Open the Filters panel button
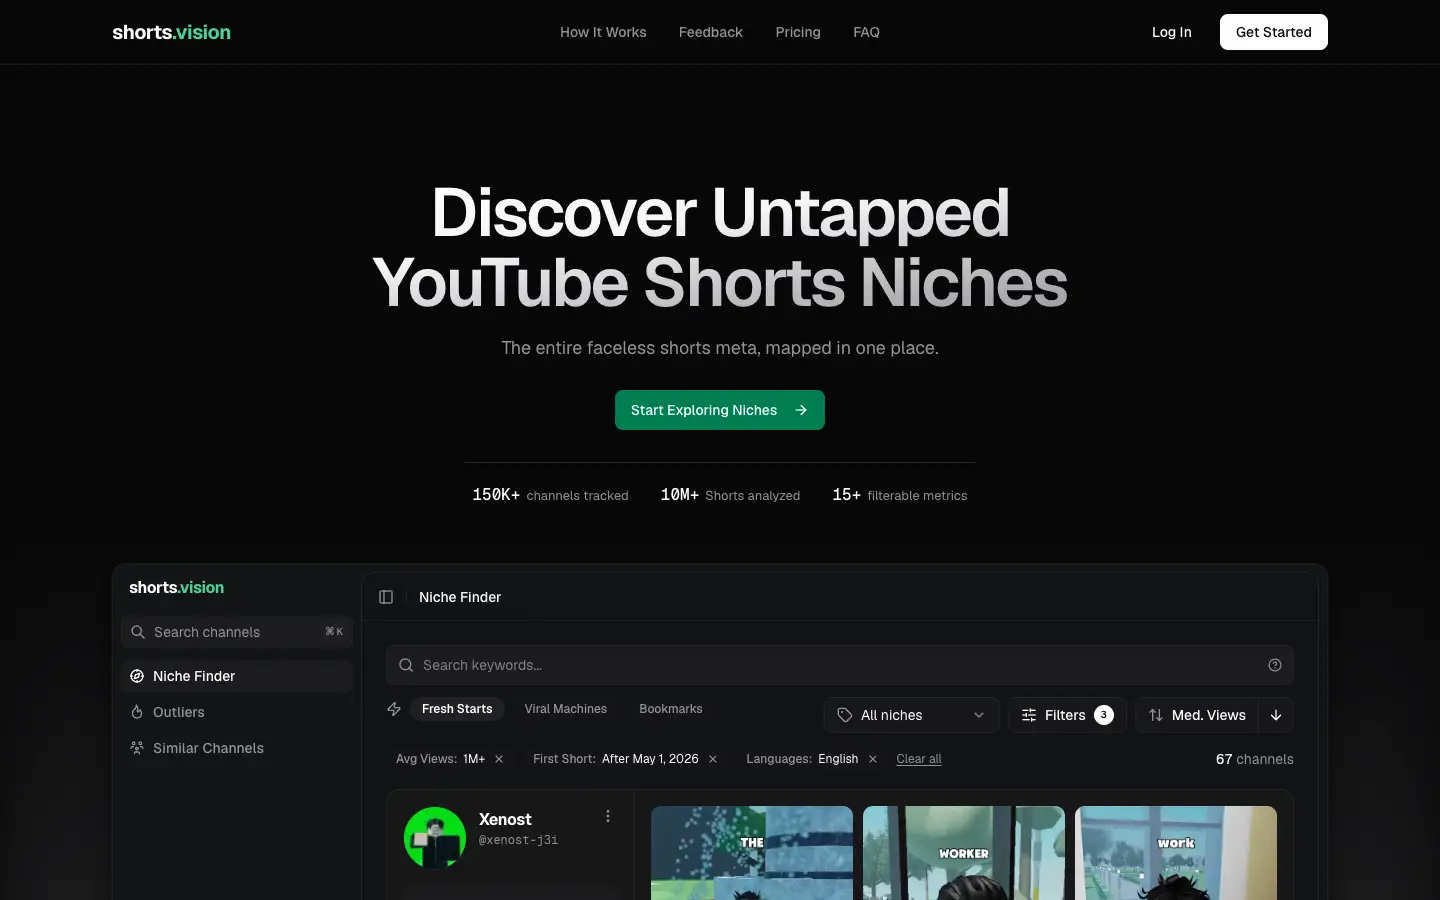Image resolution: width=1440 pixels, height=900 pixels. point(1067,715)
